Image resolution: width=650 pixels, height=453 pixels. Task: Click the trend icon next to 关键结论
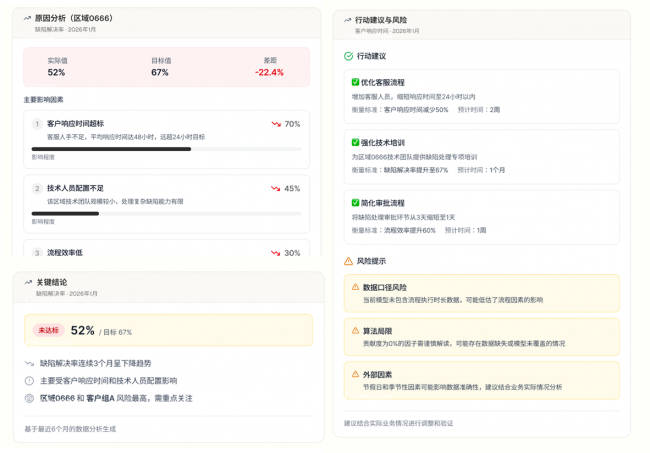(x=27, y=283)
